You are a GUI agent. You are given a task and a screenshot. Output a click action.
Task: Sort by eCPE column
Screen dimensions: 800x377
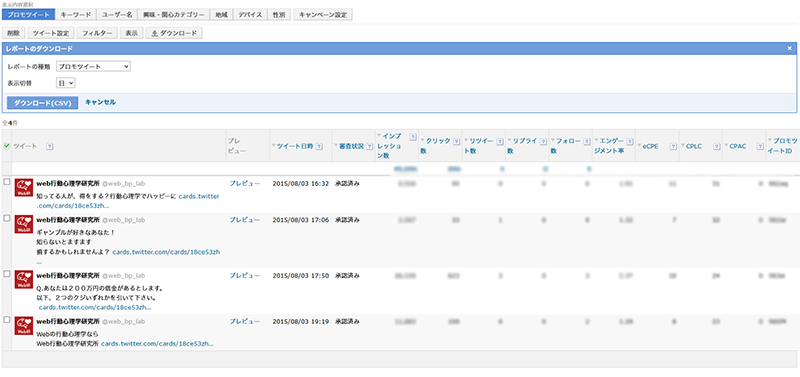650,146
